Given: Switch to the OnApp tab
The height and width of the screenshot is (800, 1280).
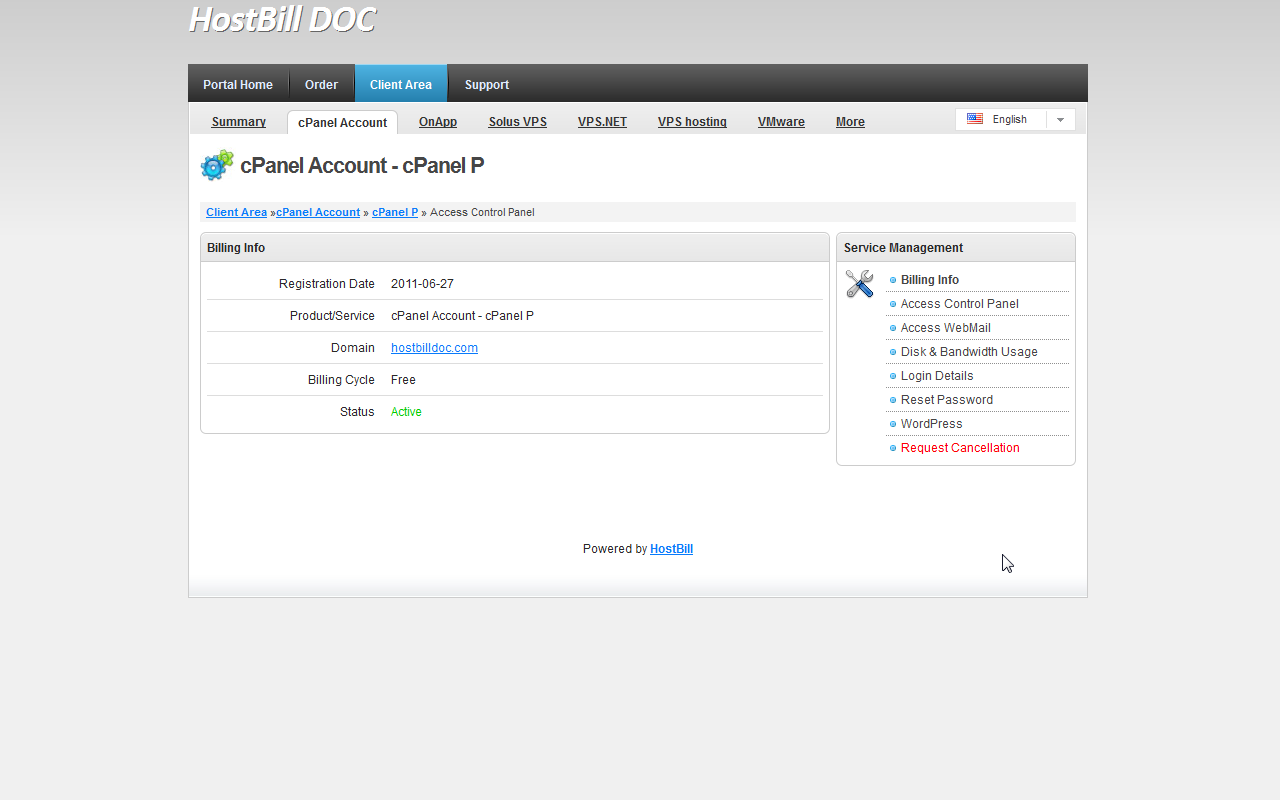Looking at the screenshot, I should click(x=438, y=122).
